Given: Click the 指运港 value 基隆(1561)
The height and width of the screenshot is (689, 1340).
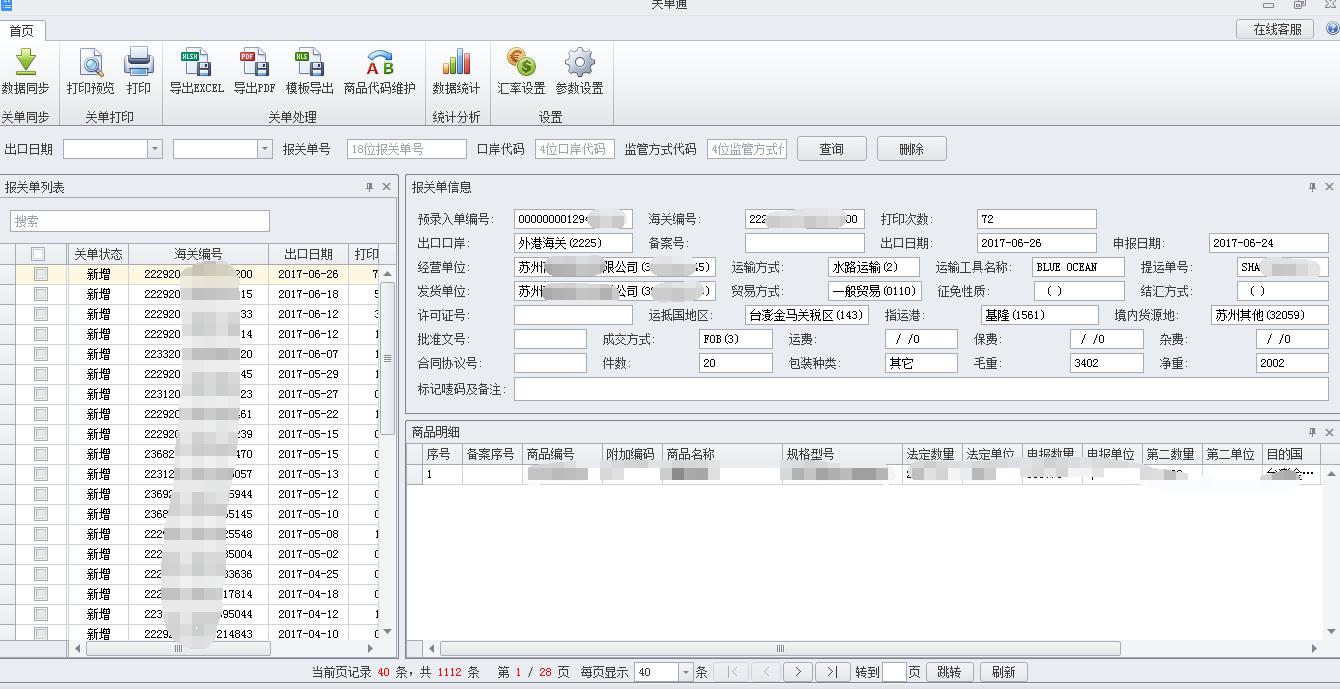Looking at the screenshot, I should pos(1039,315).
